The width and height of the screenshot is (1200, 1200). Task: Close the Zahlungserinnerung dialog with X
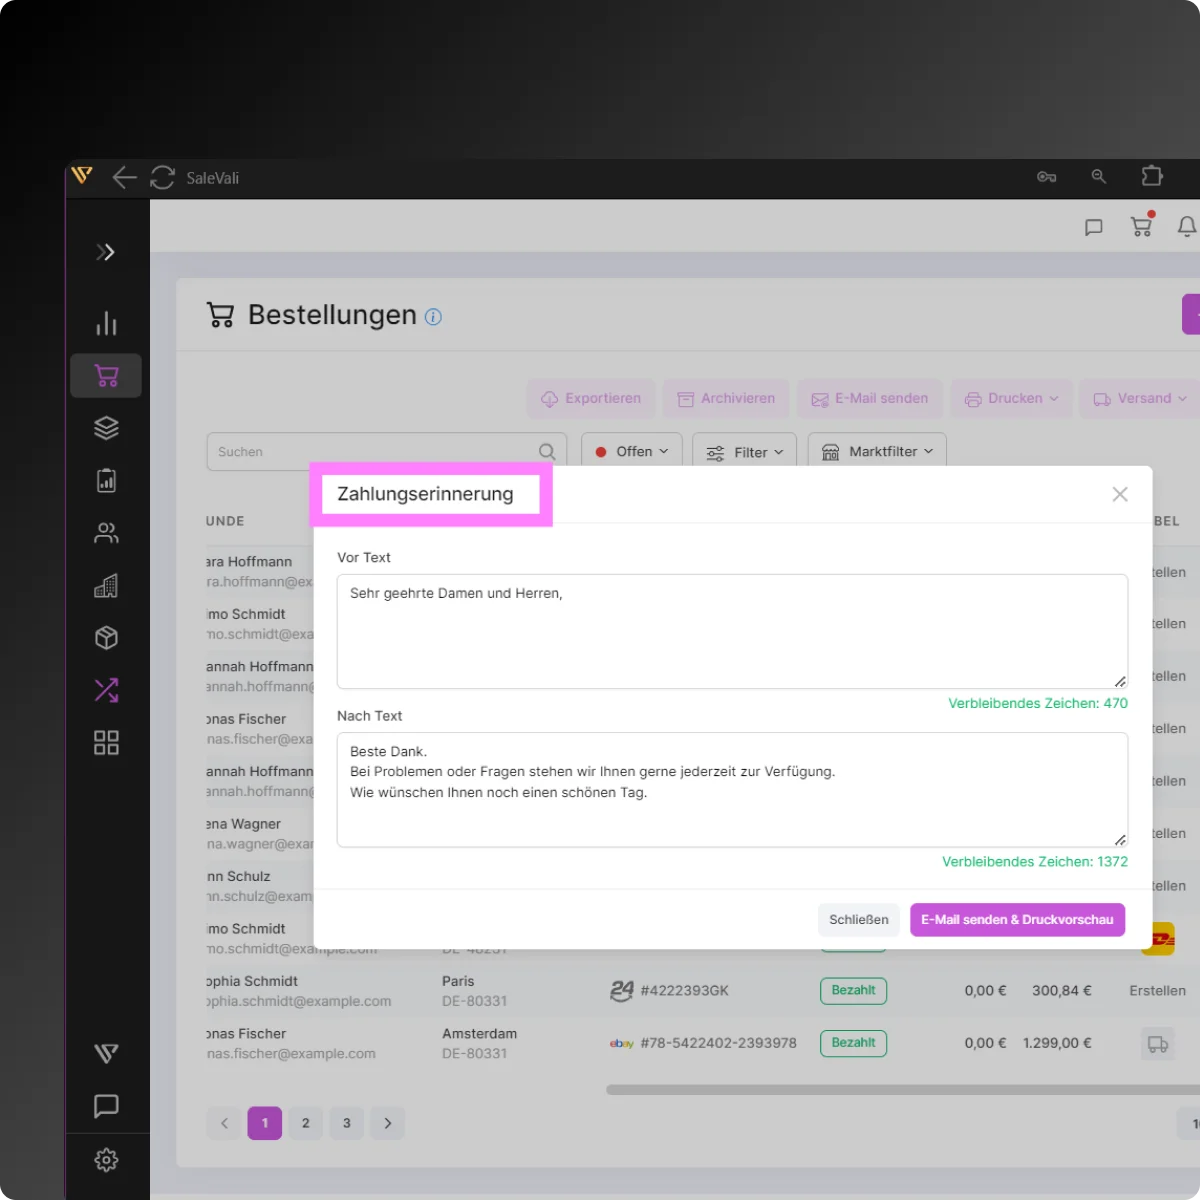(1120, 494)
